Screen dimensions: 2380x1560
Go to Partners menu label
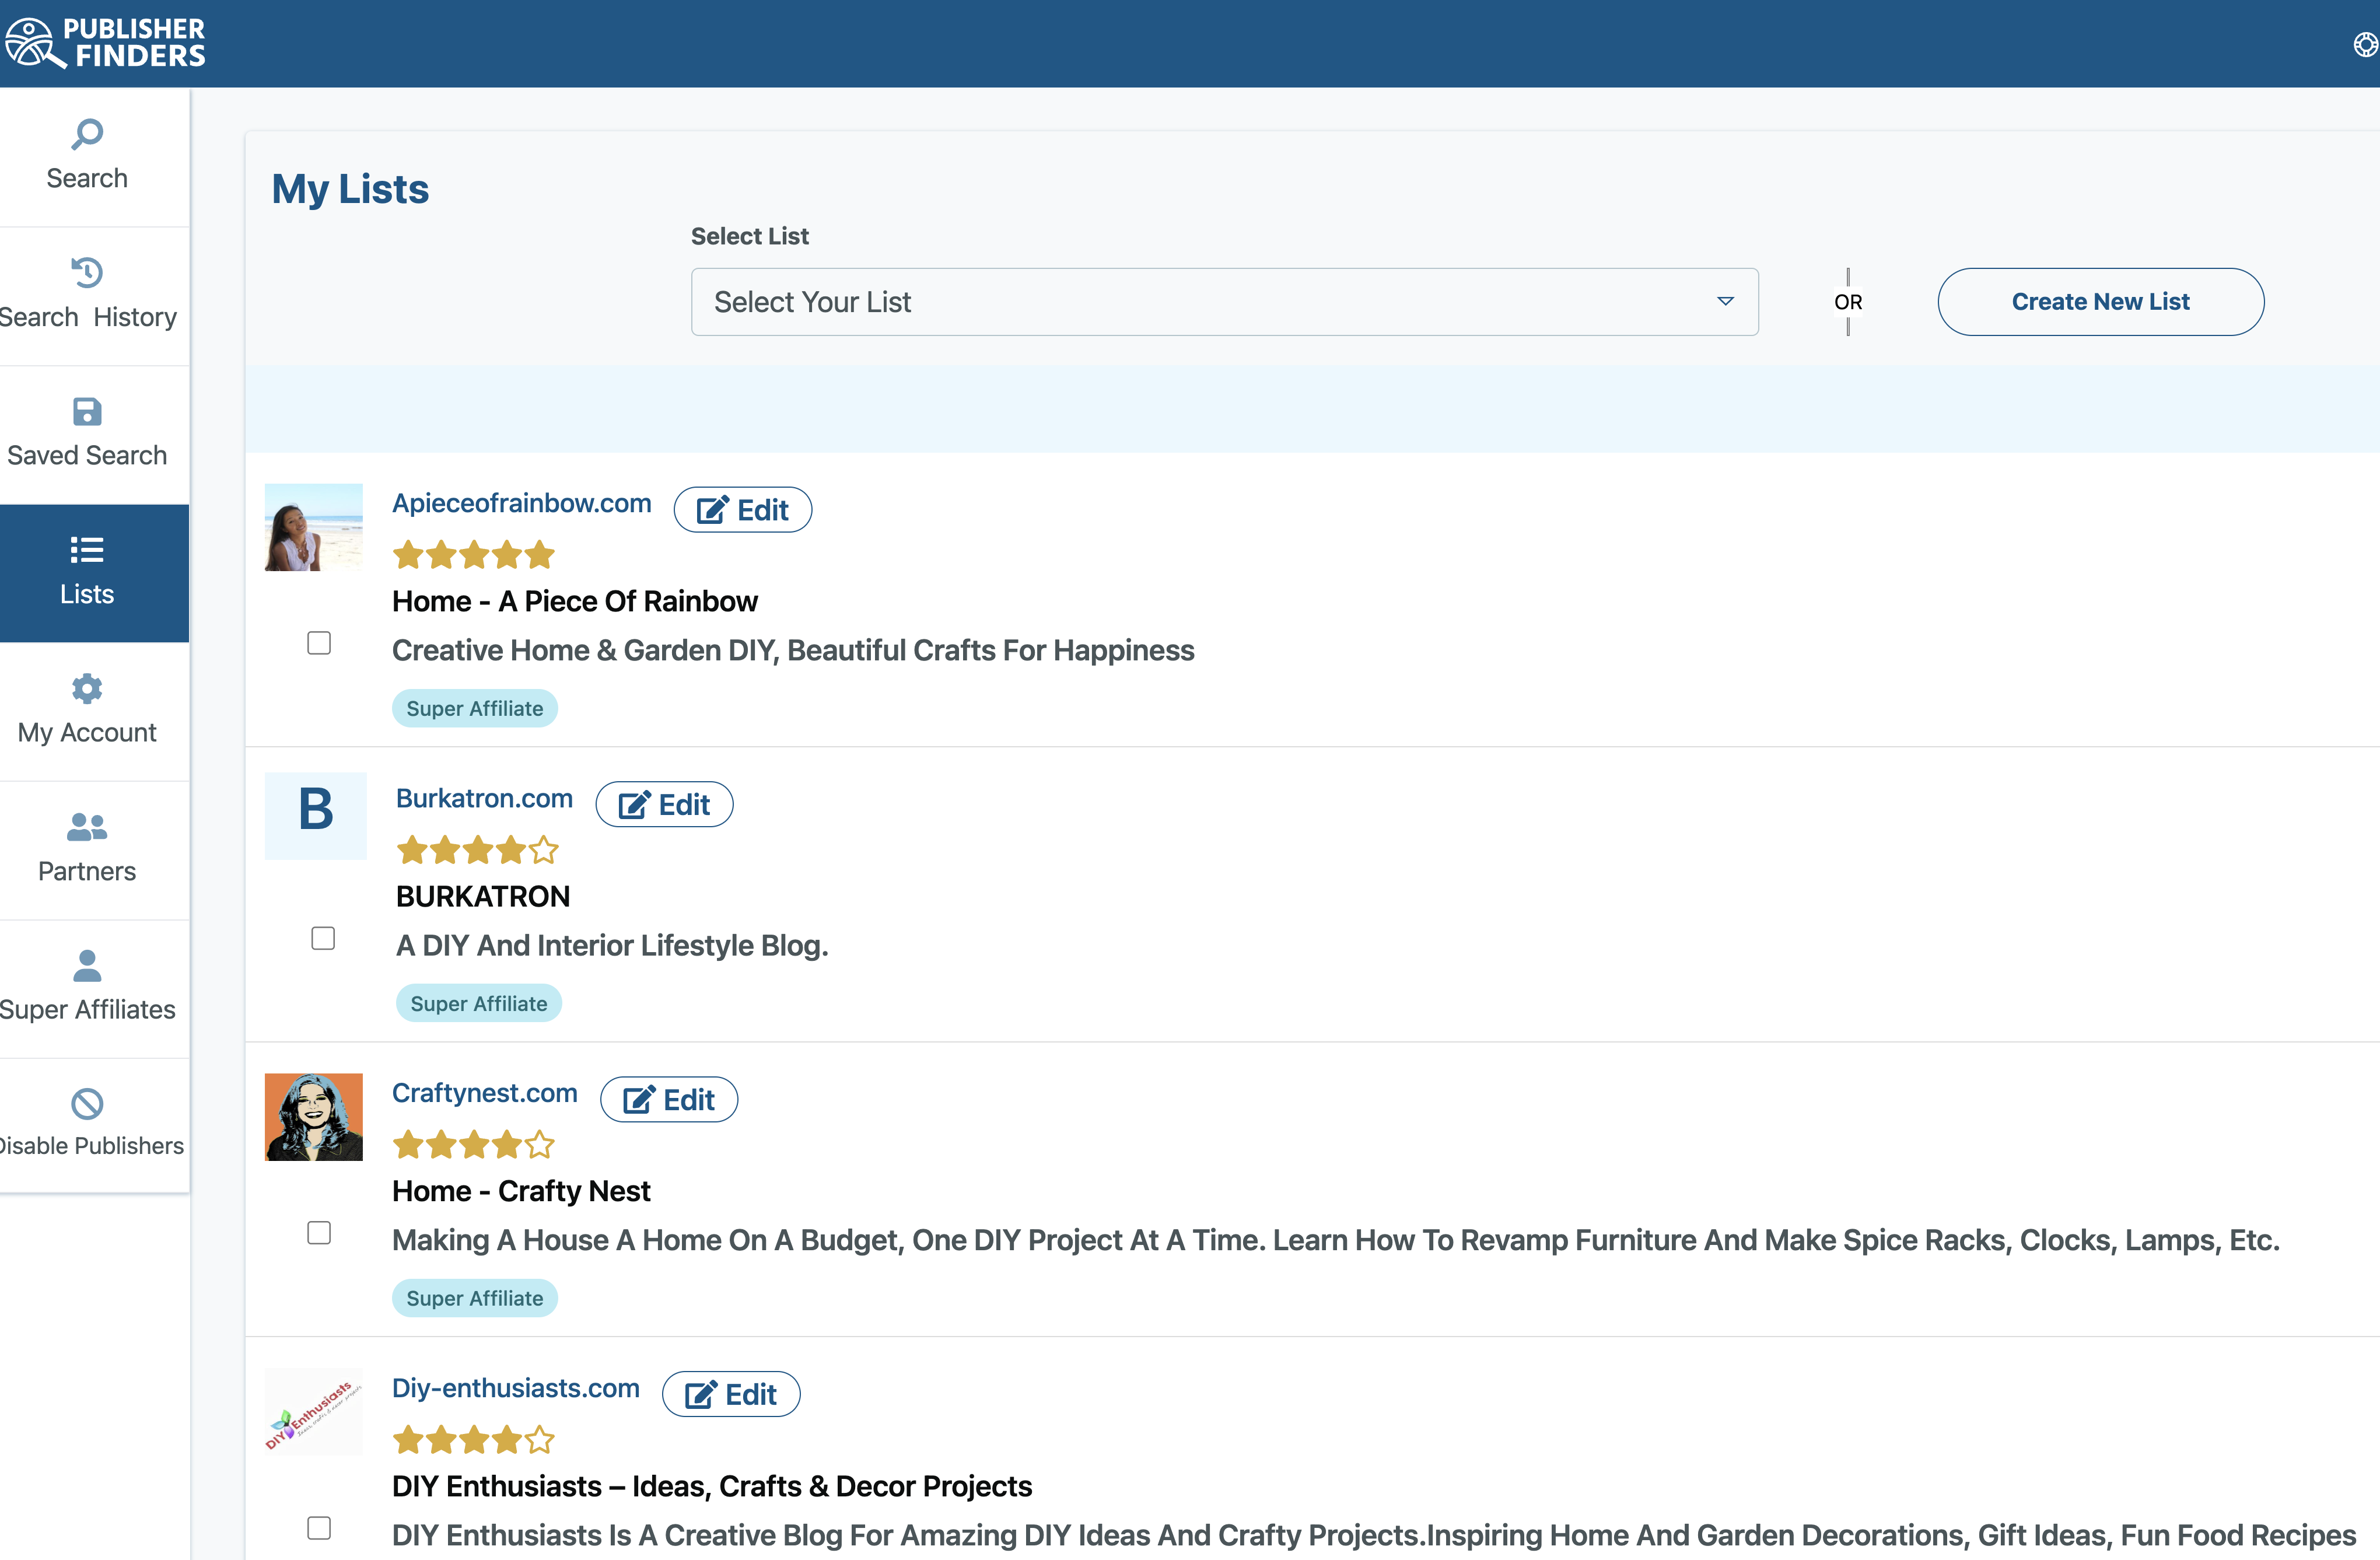pyautogui.click(x=87, y=871)
